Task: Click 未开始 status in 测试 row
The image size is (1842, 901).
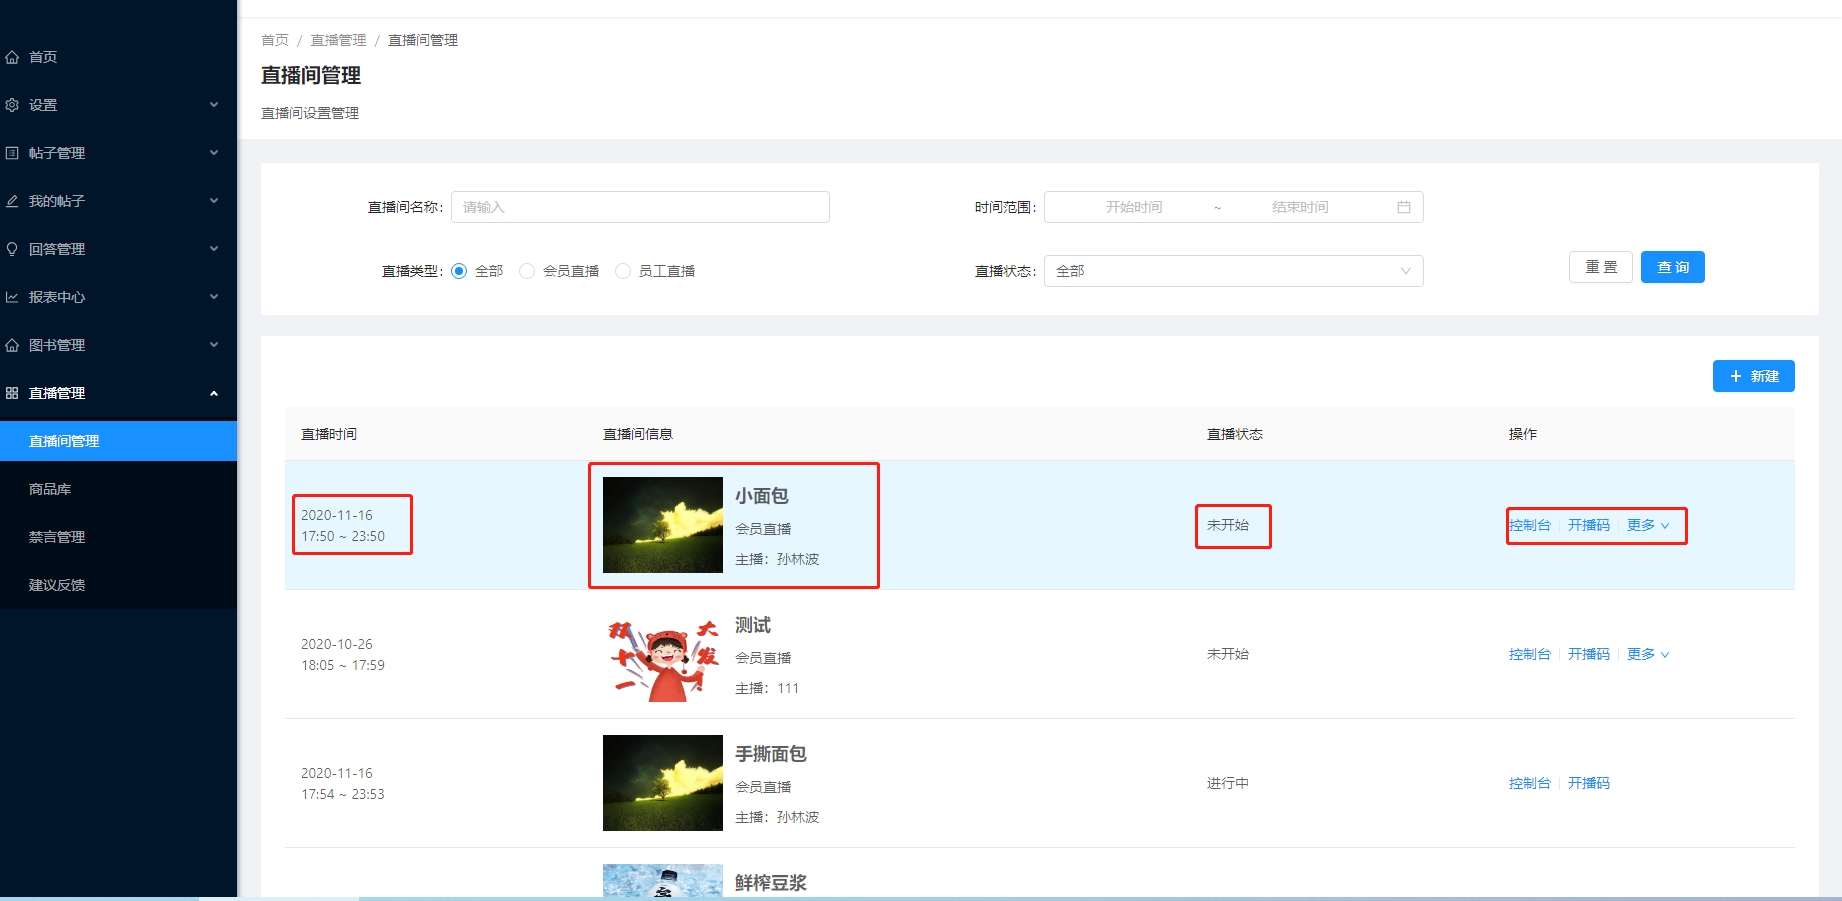Action: pyautogui.click(x=1228, y=654)
